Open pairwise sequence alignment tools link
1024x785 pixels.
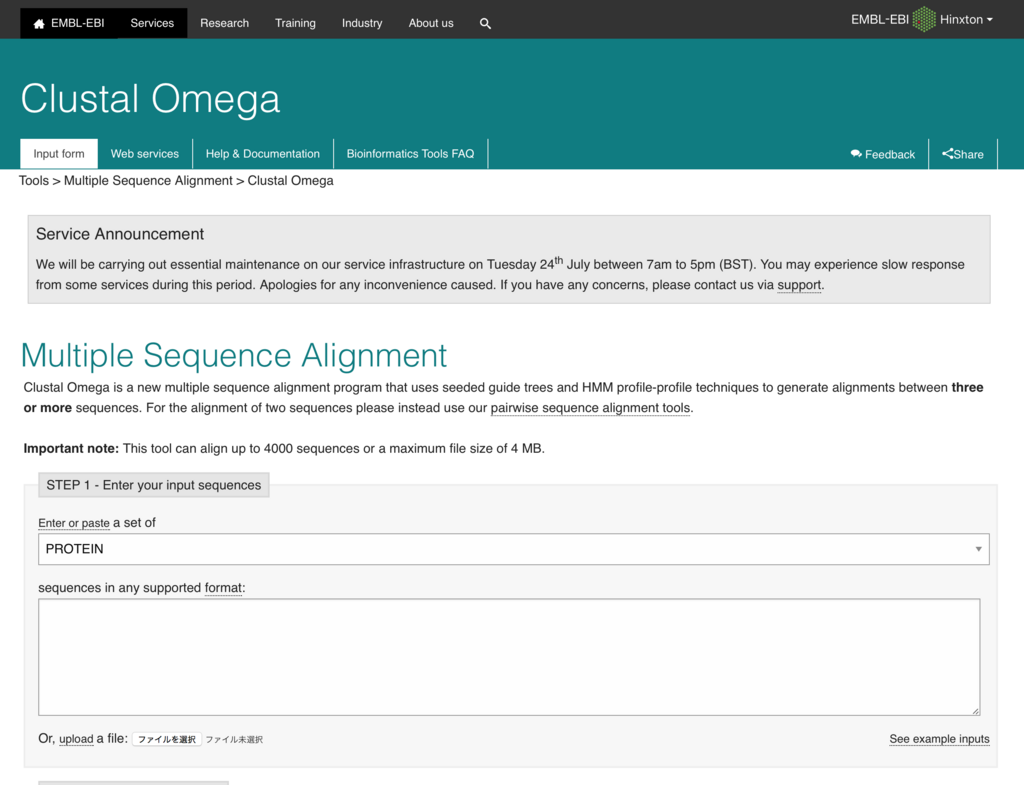pyautogui.click(x=590, y=408)
